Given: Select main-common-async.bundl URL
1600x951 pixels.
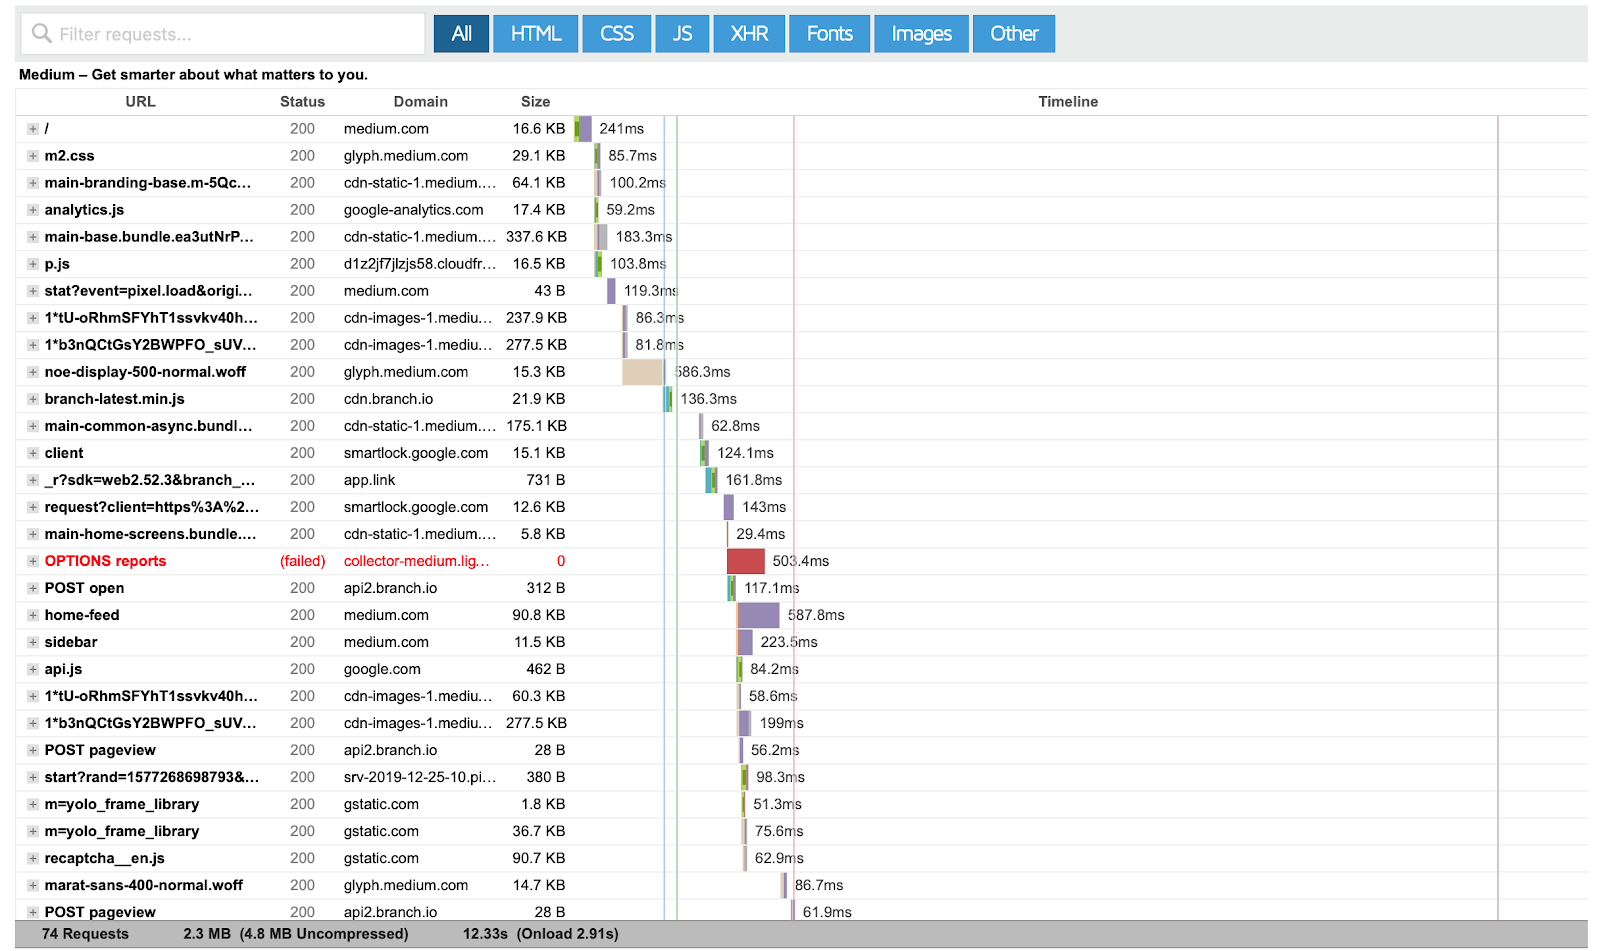Looking at the screenshot, I should point(148,426).
